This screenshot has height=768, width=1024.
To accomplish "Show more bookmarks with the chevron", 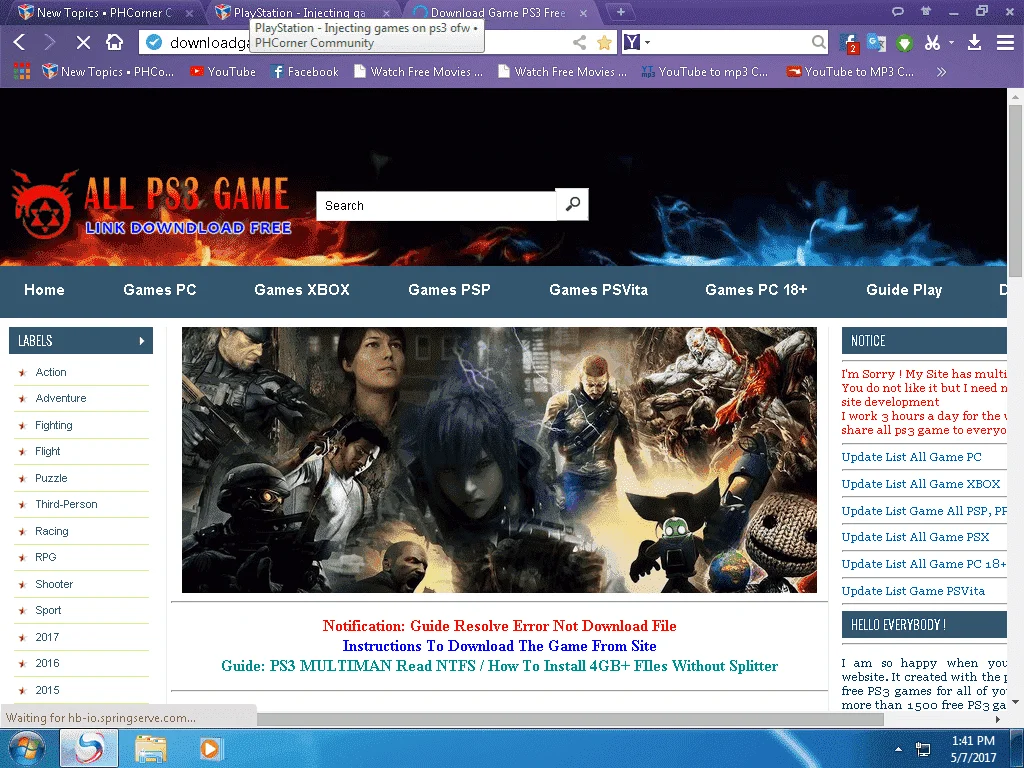I will [941, 72].
